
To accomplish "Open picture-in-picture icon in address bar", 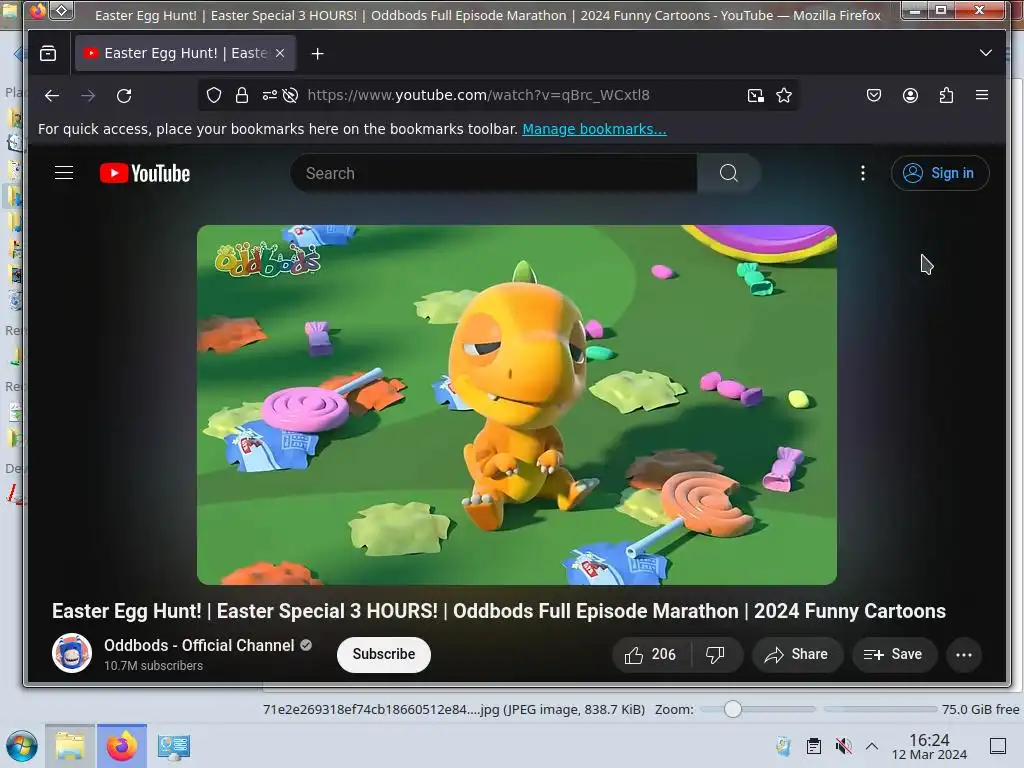I will (756, 95).
